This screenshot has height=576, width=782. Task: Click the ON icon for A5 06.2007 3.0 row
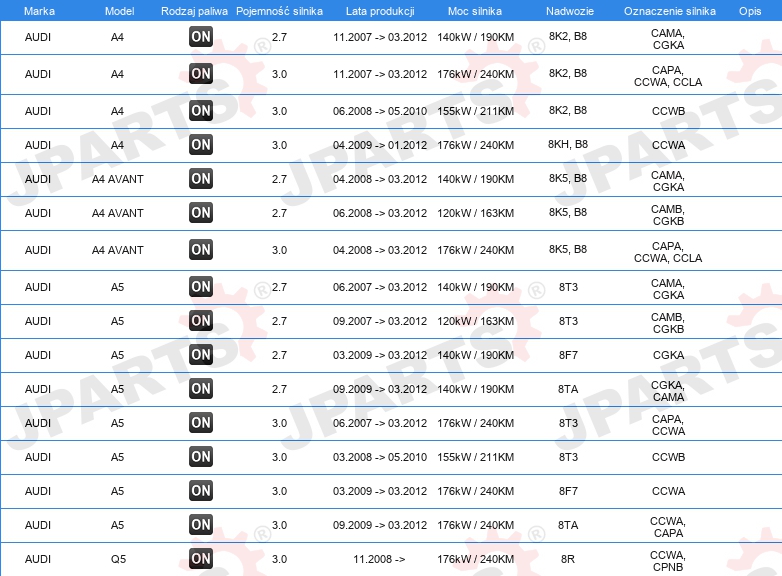[201, 422]
